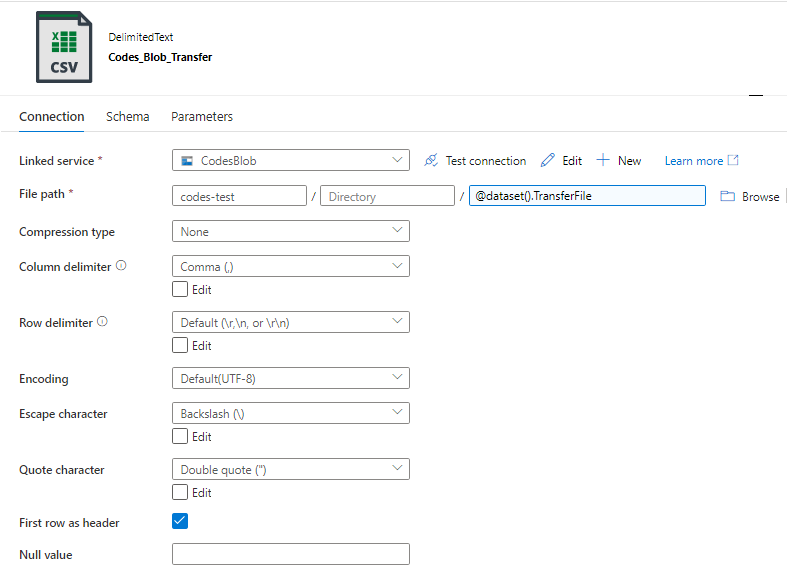Click the CSV dataset file icon
This screenshot has height=578, width=787.
(64, 47)
